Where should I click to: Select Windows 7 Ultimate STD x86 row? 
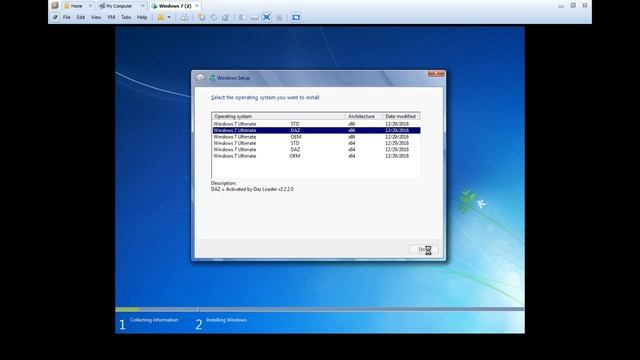[x=316, y=124]
